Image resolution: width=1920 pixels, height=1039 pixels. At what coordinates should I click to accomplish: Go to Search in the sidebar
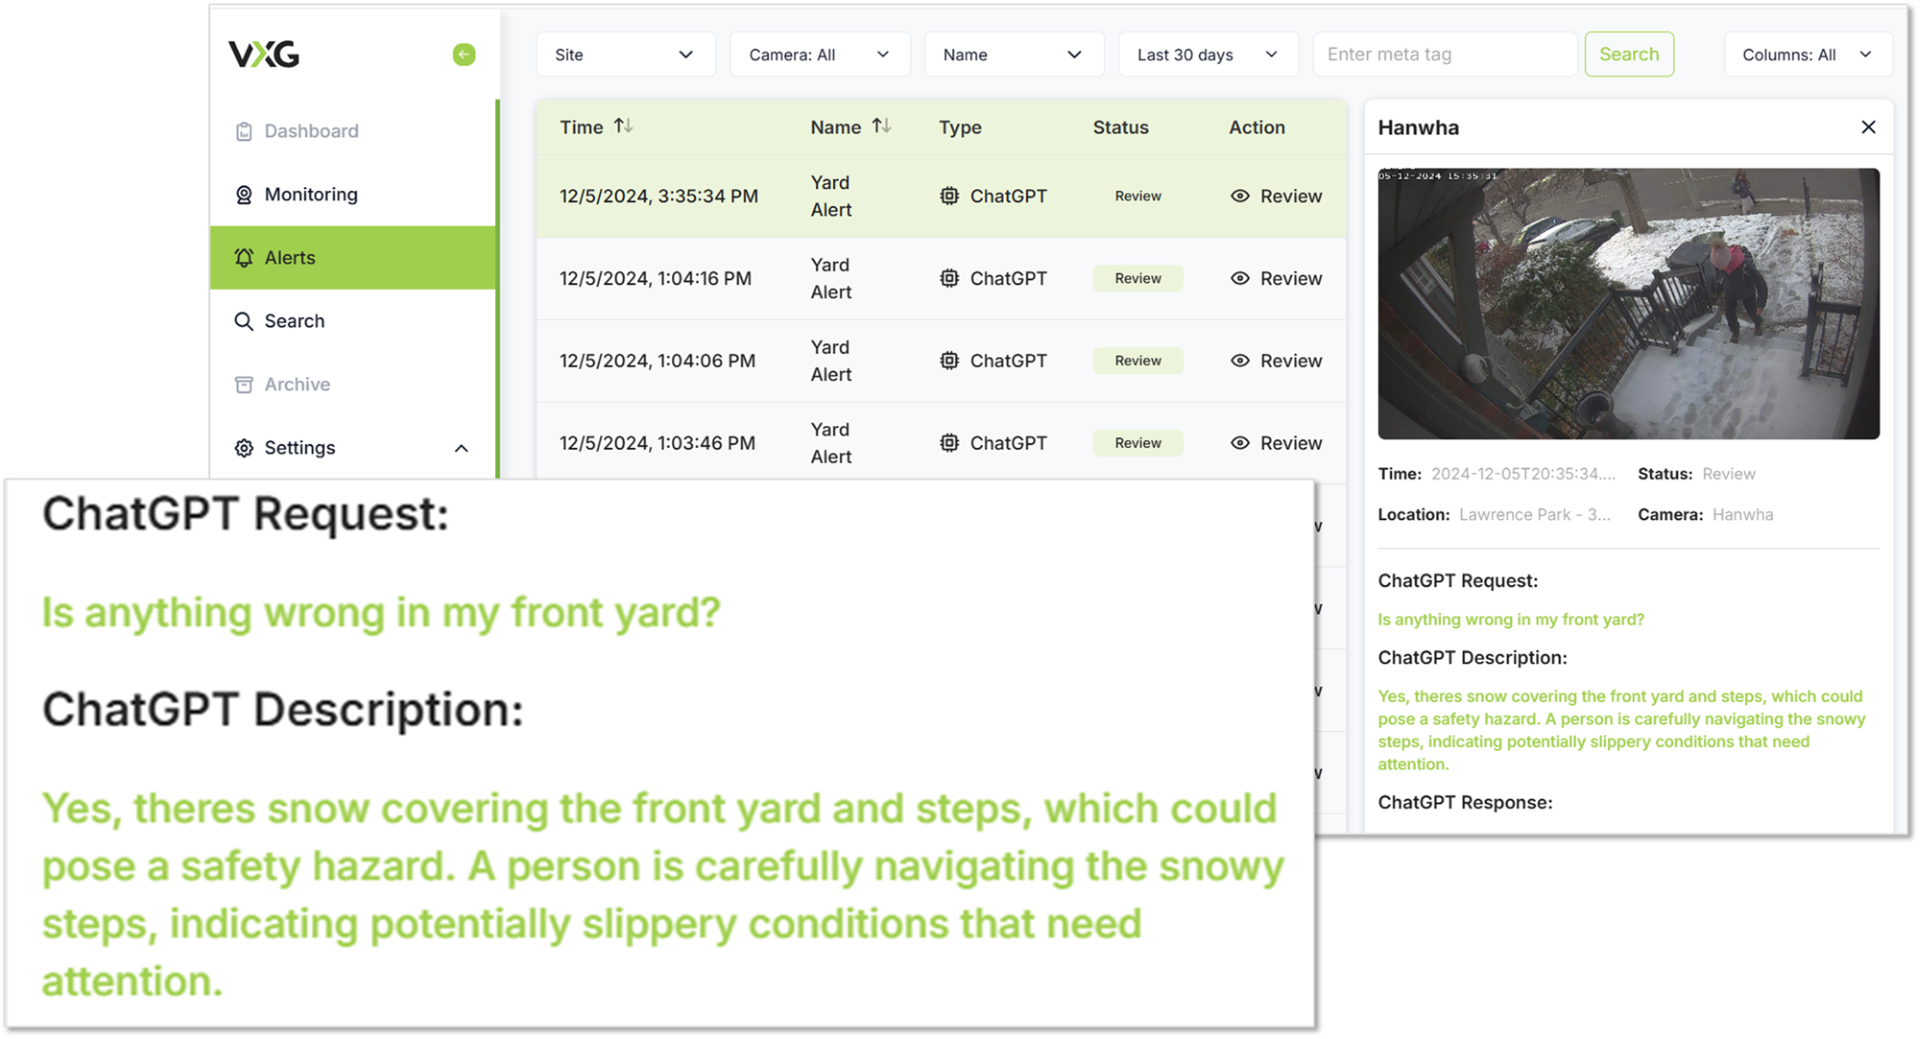[x=294, y=321]
